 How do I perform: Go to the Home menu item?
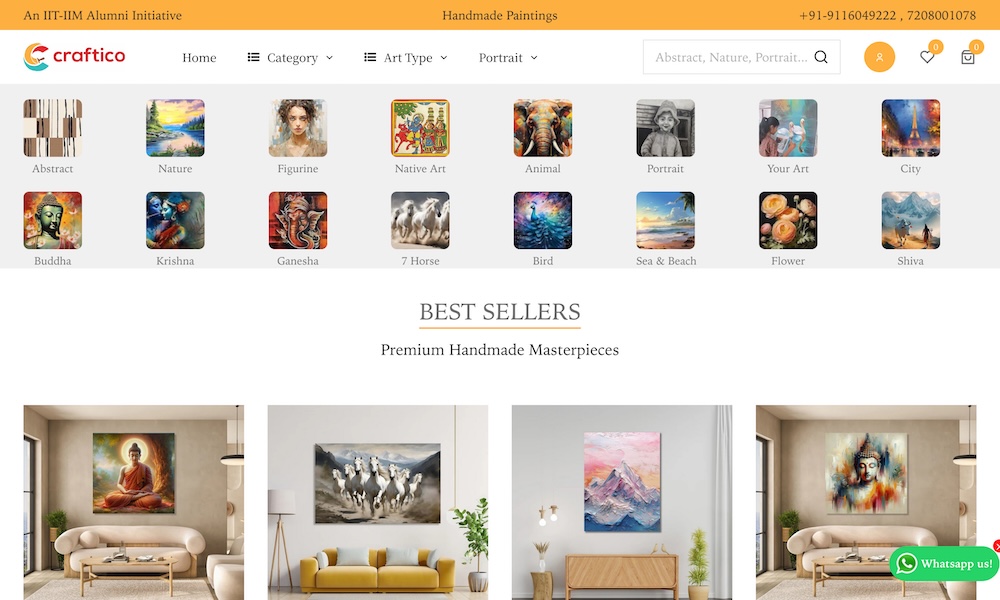pos(199,57)
